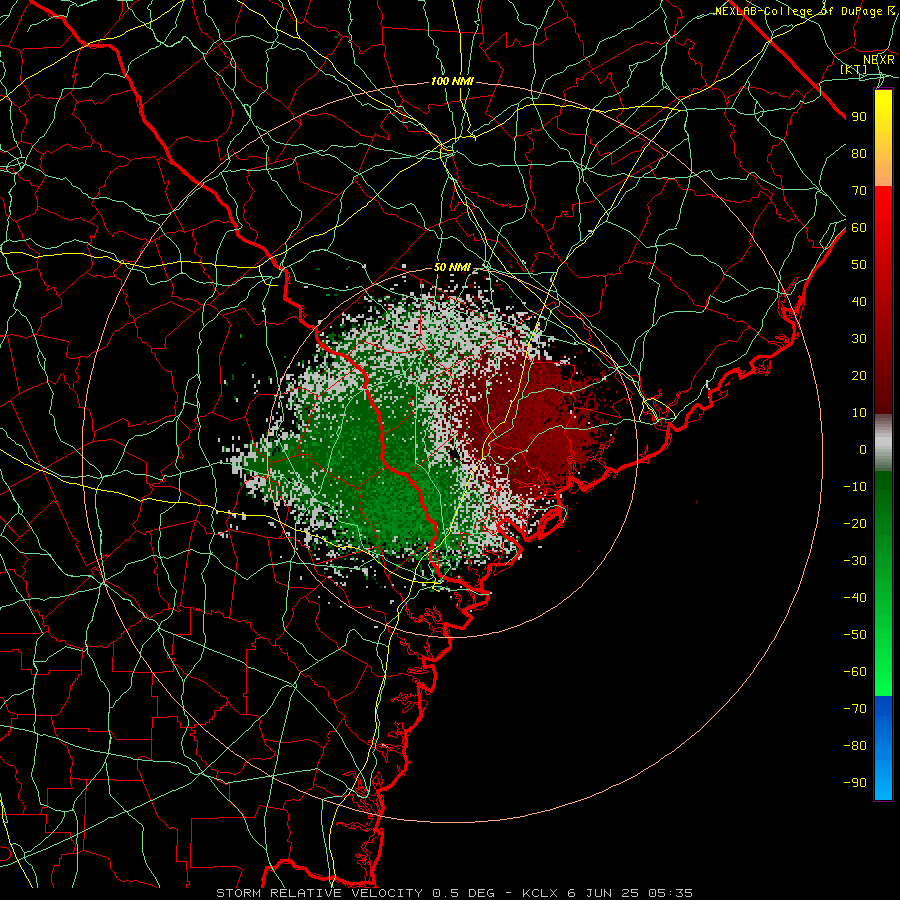The width and height of the screenshot is (900, 900).
Task: Select the -90 value on the velocity scale
Action: (855, 782)
